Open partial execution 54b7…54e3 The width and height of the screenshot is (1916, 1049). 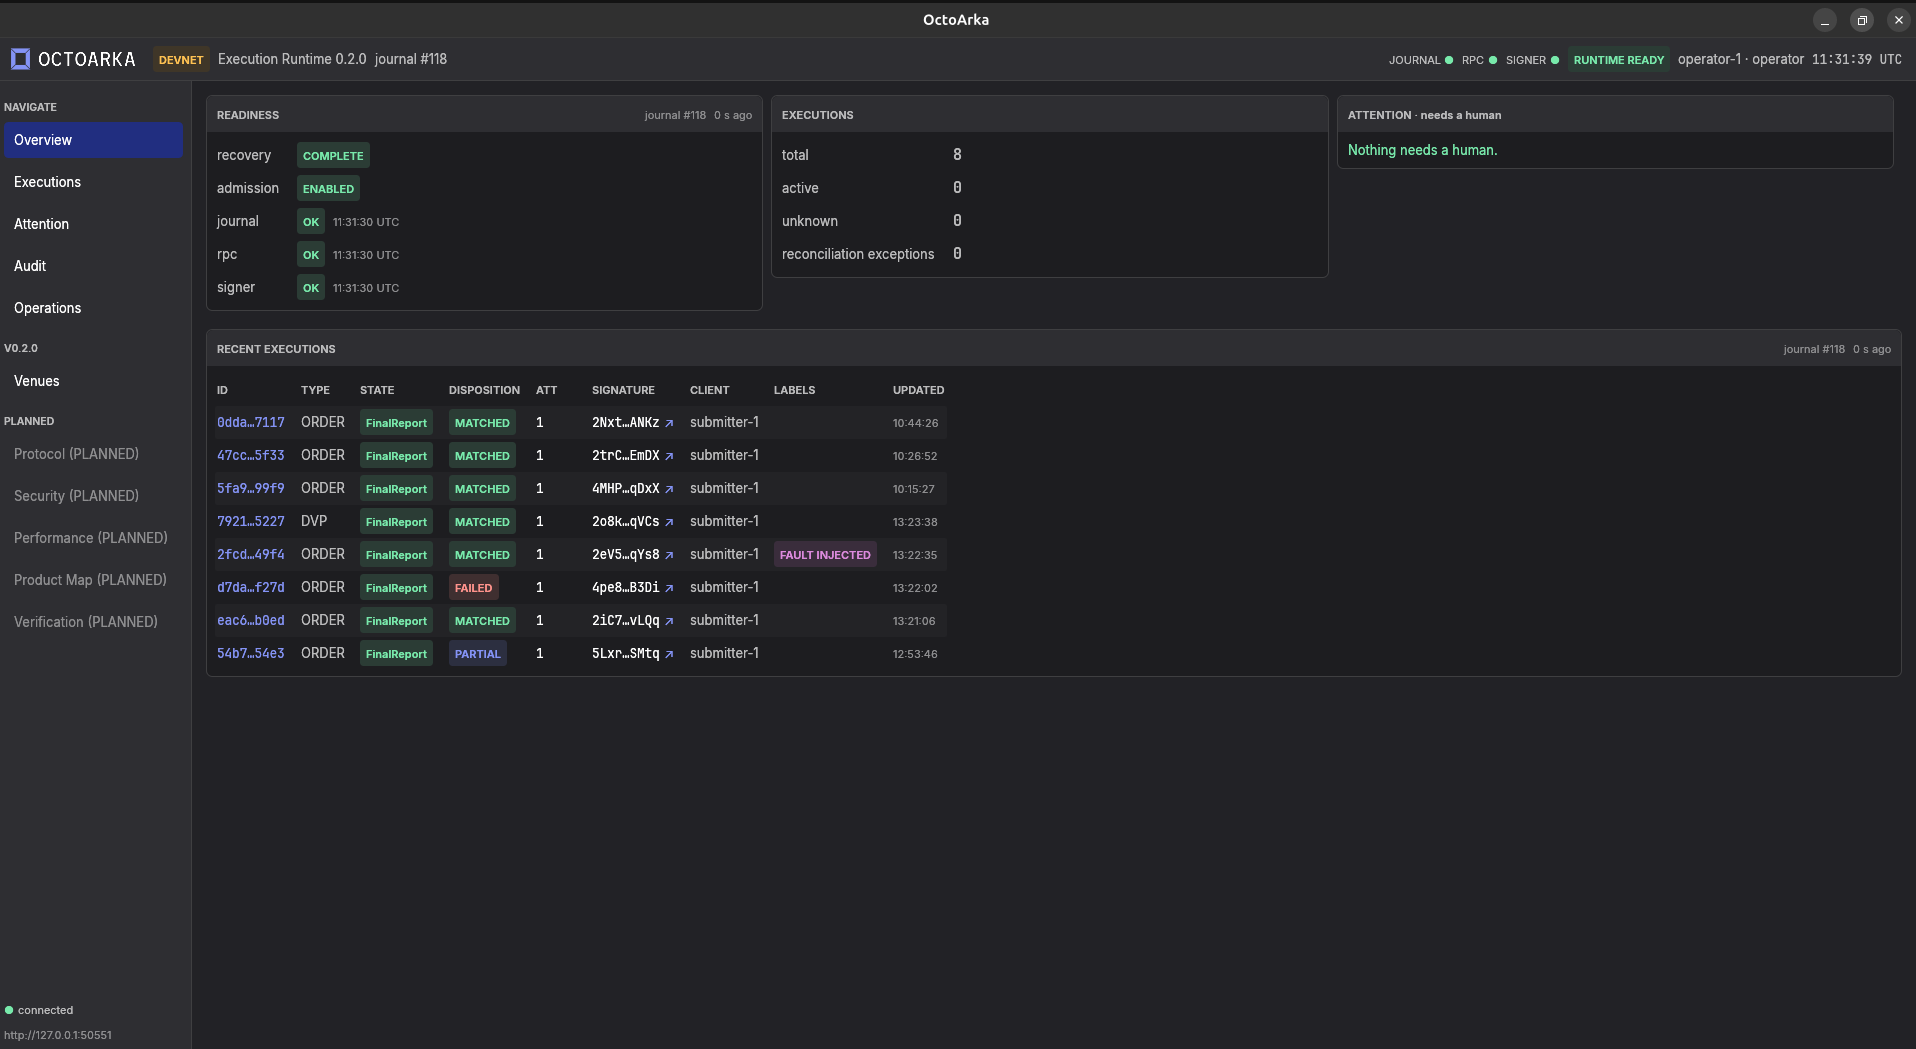pos(251,654)
